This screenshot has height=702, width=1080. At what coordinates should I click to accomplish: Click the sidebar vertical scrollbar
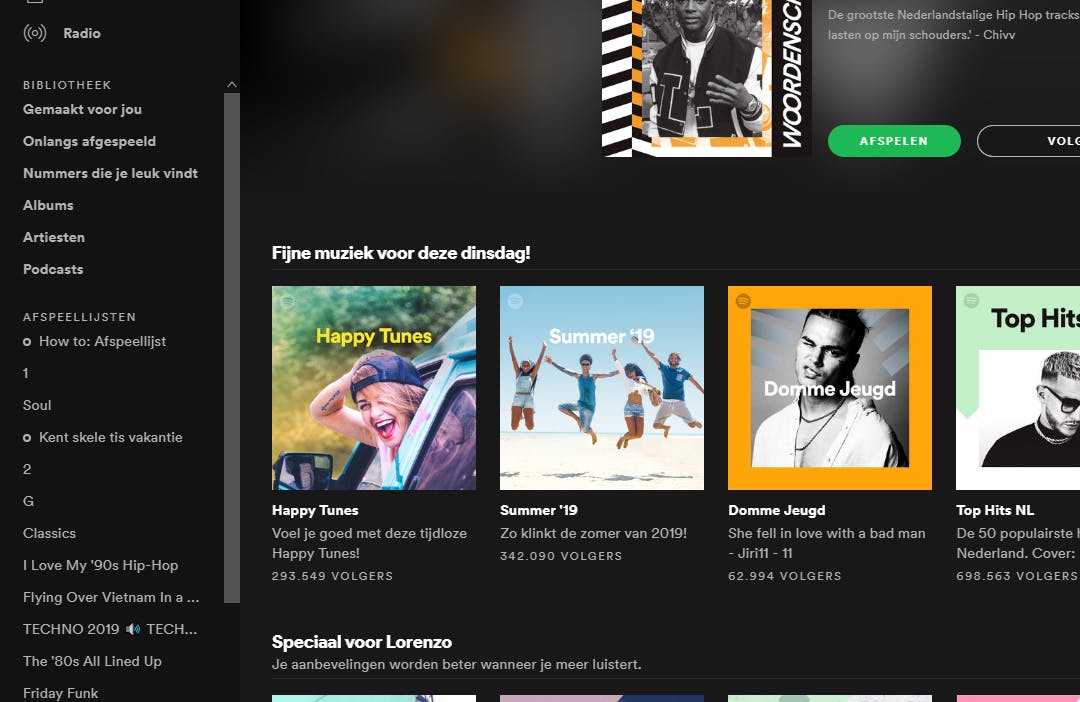pyautogui.click(x=231, y=348)
